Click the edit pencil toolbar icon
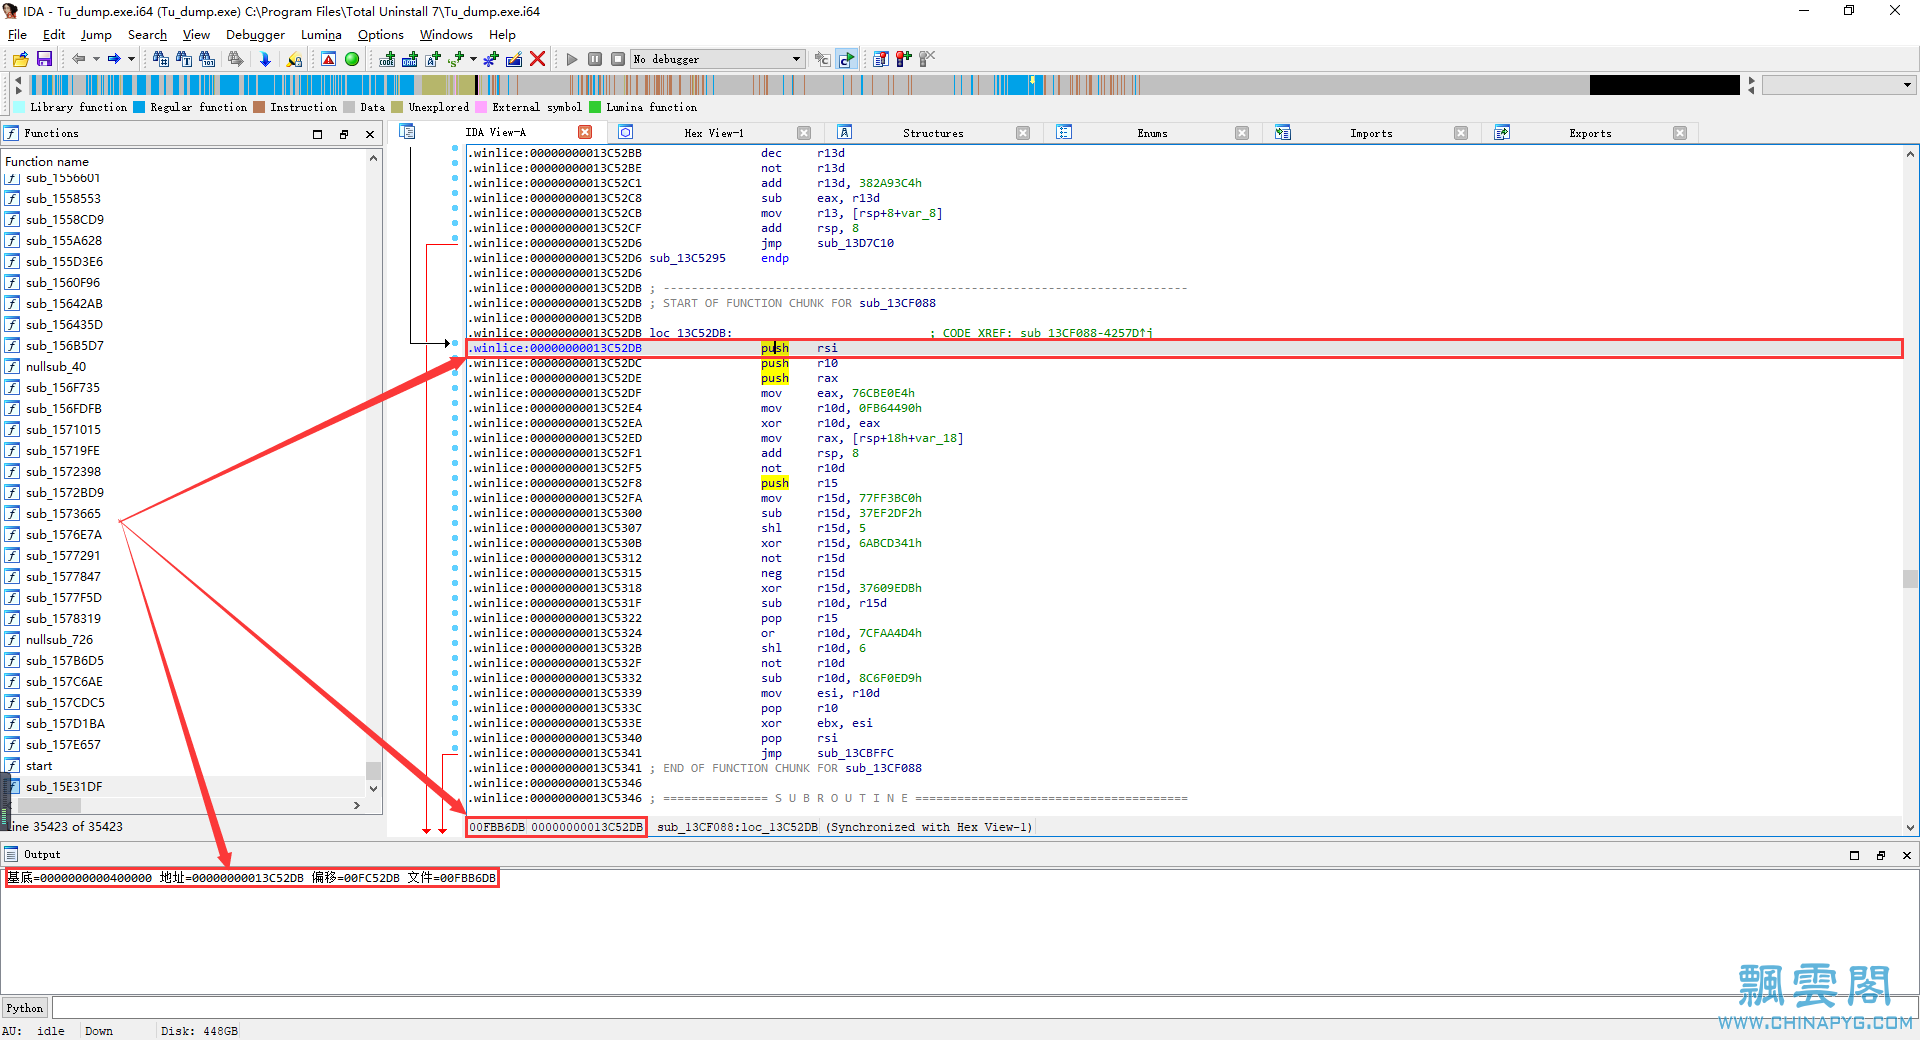 pyautogui.click(x=514, y=59)
